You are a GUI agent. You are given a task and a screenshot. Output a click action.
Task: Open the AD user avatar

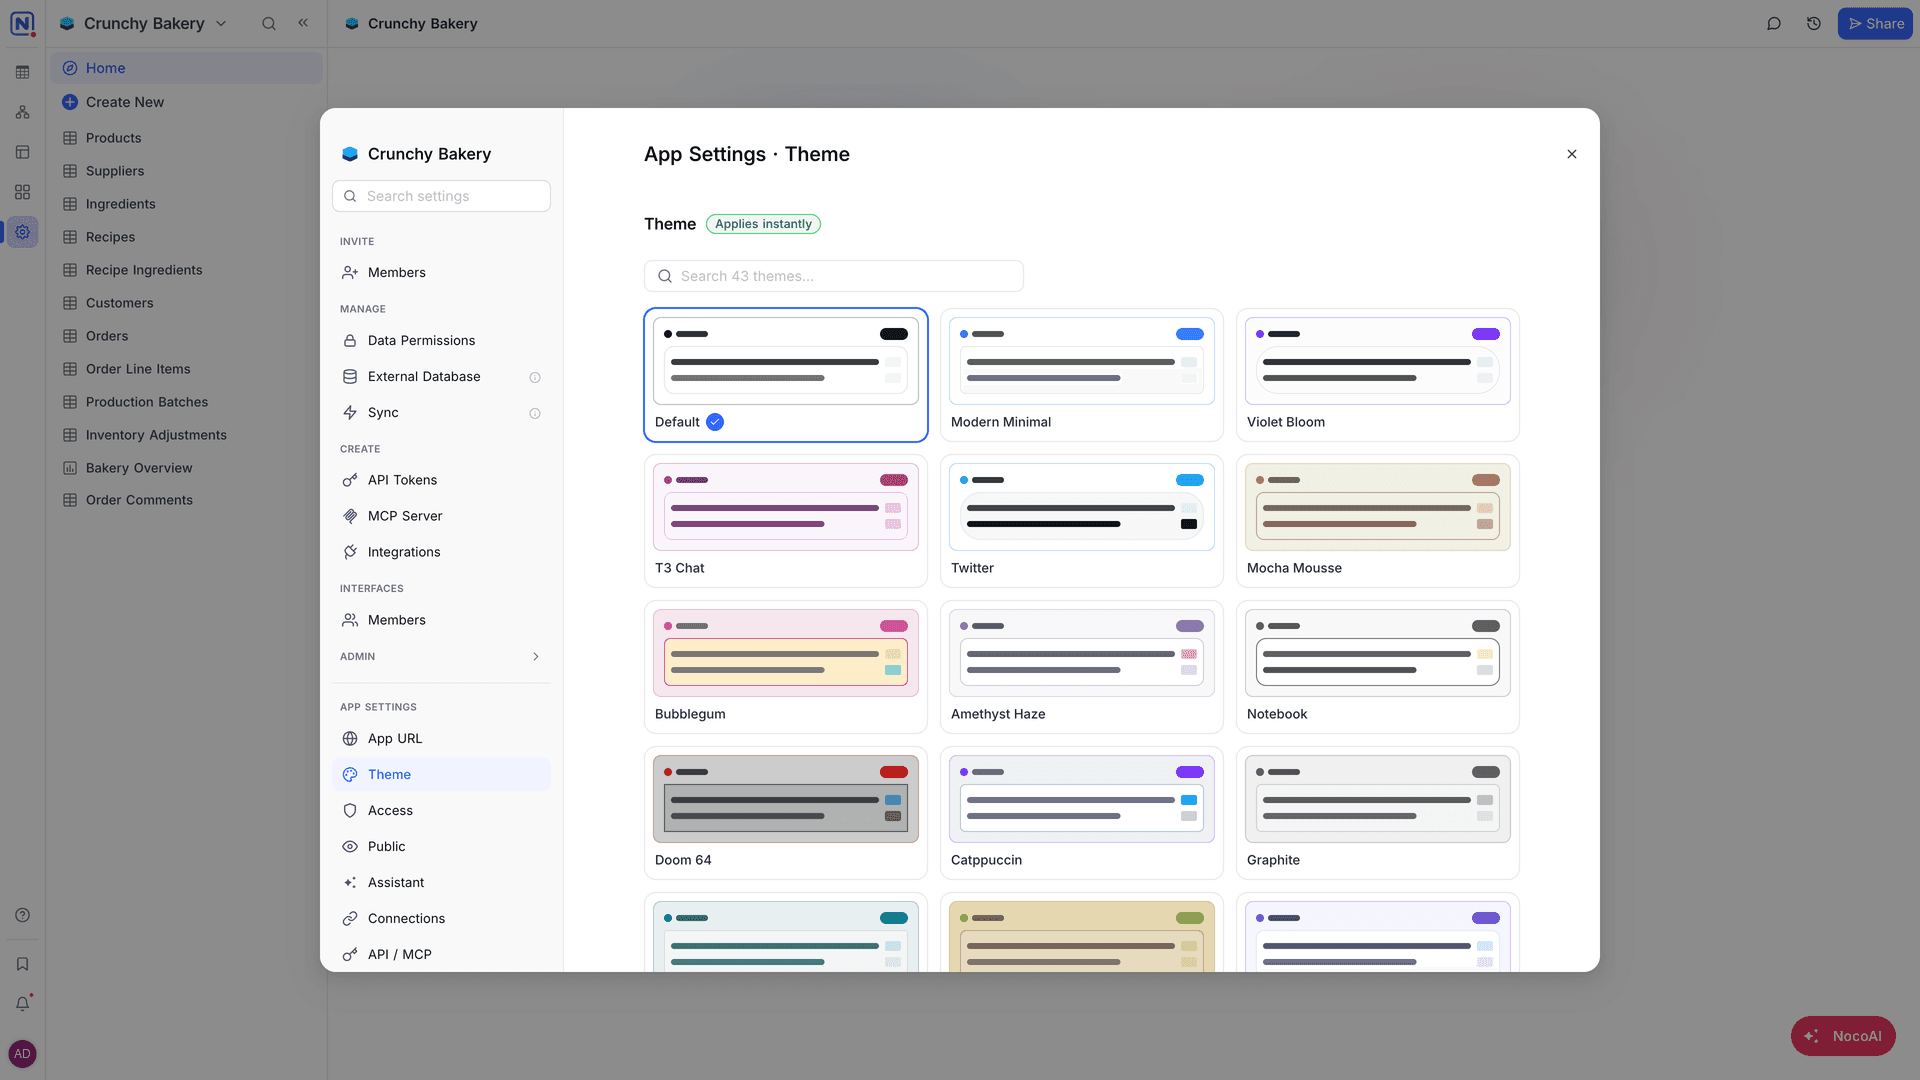coord(22,1054)
